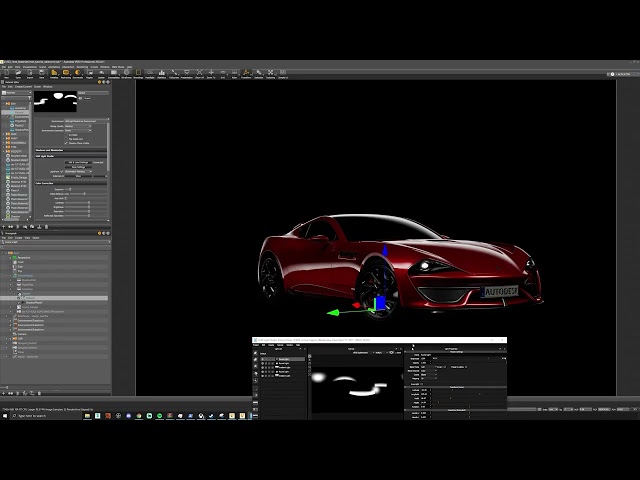Toggle the Grid toolbar icon
Screen dimensions: 640x480
223,73
